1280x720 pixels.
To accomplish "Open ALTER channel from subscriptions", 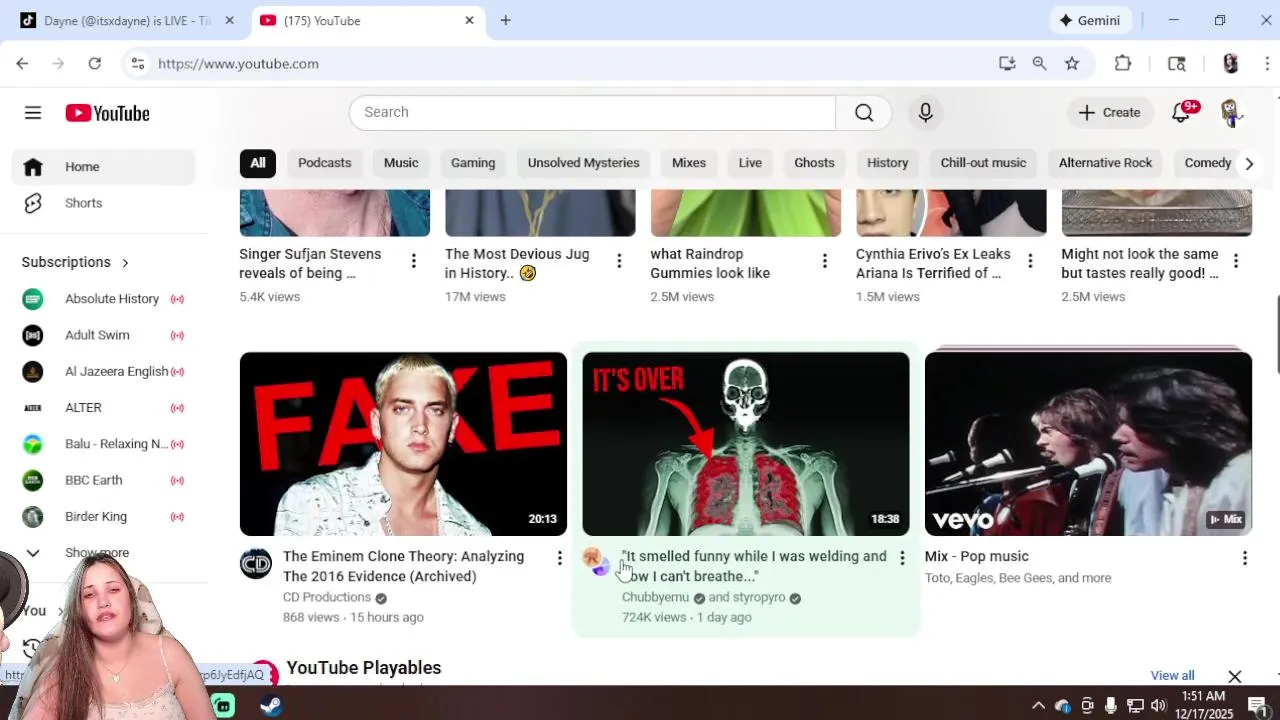I will (x=104, y=408).
